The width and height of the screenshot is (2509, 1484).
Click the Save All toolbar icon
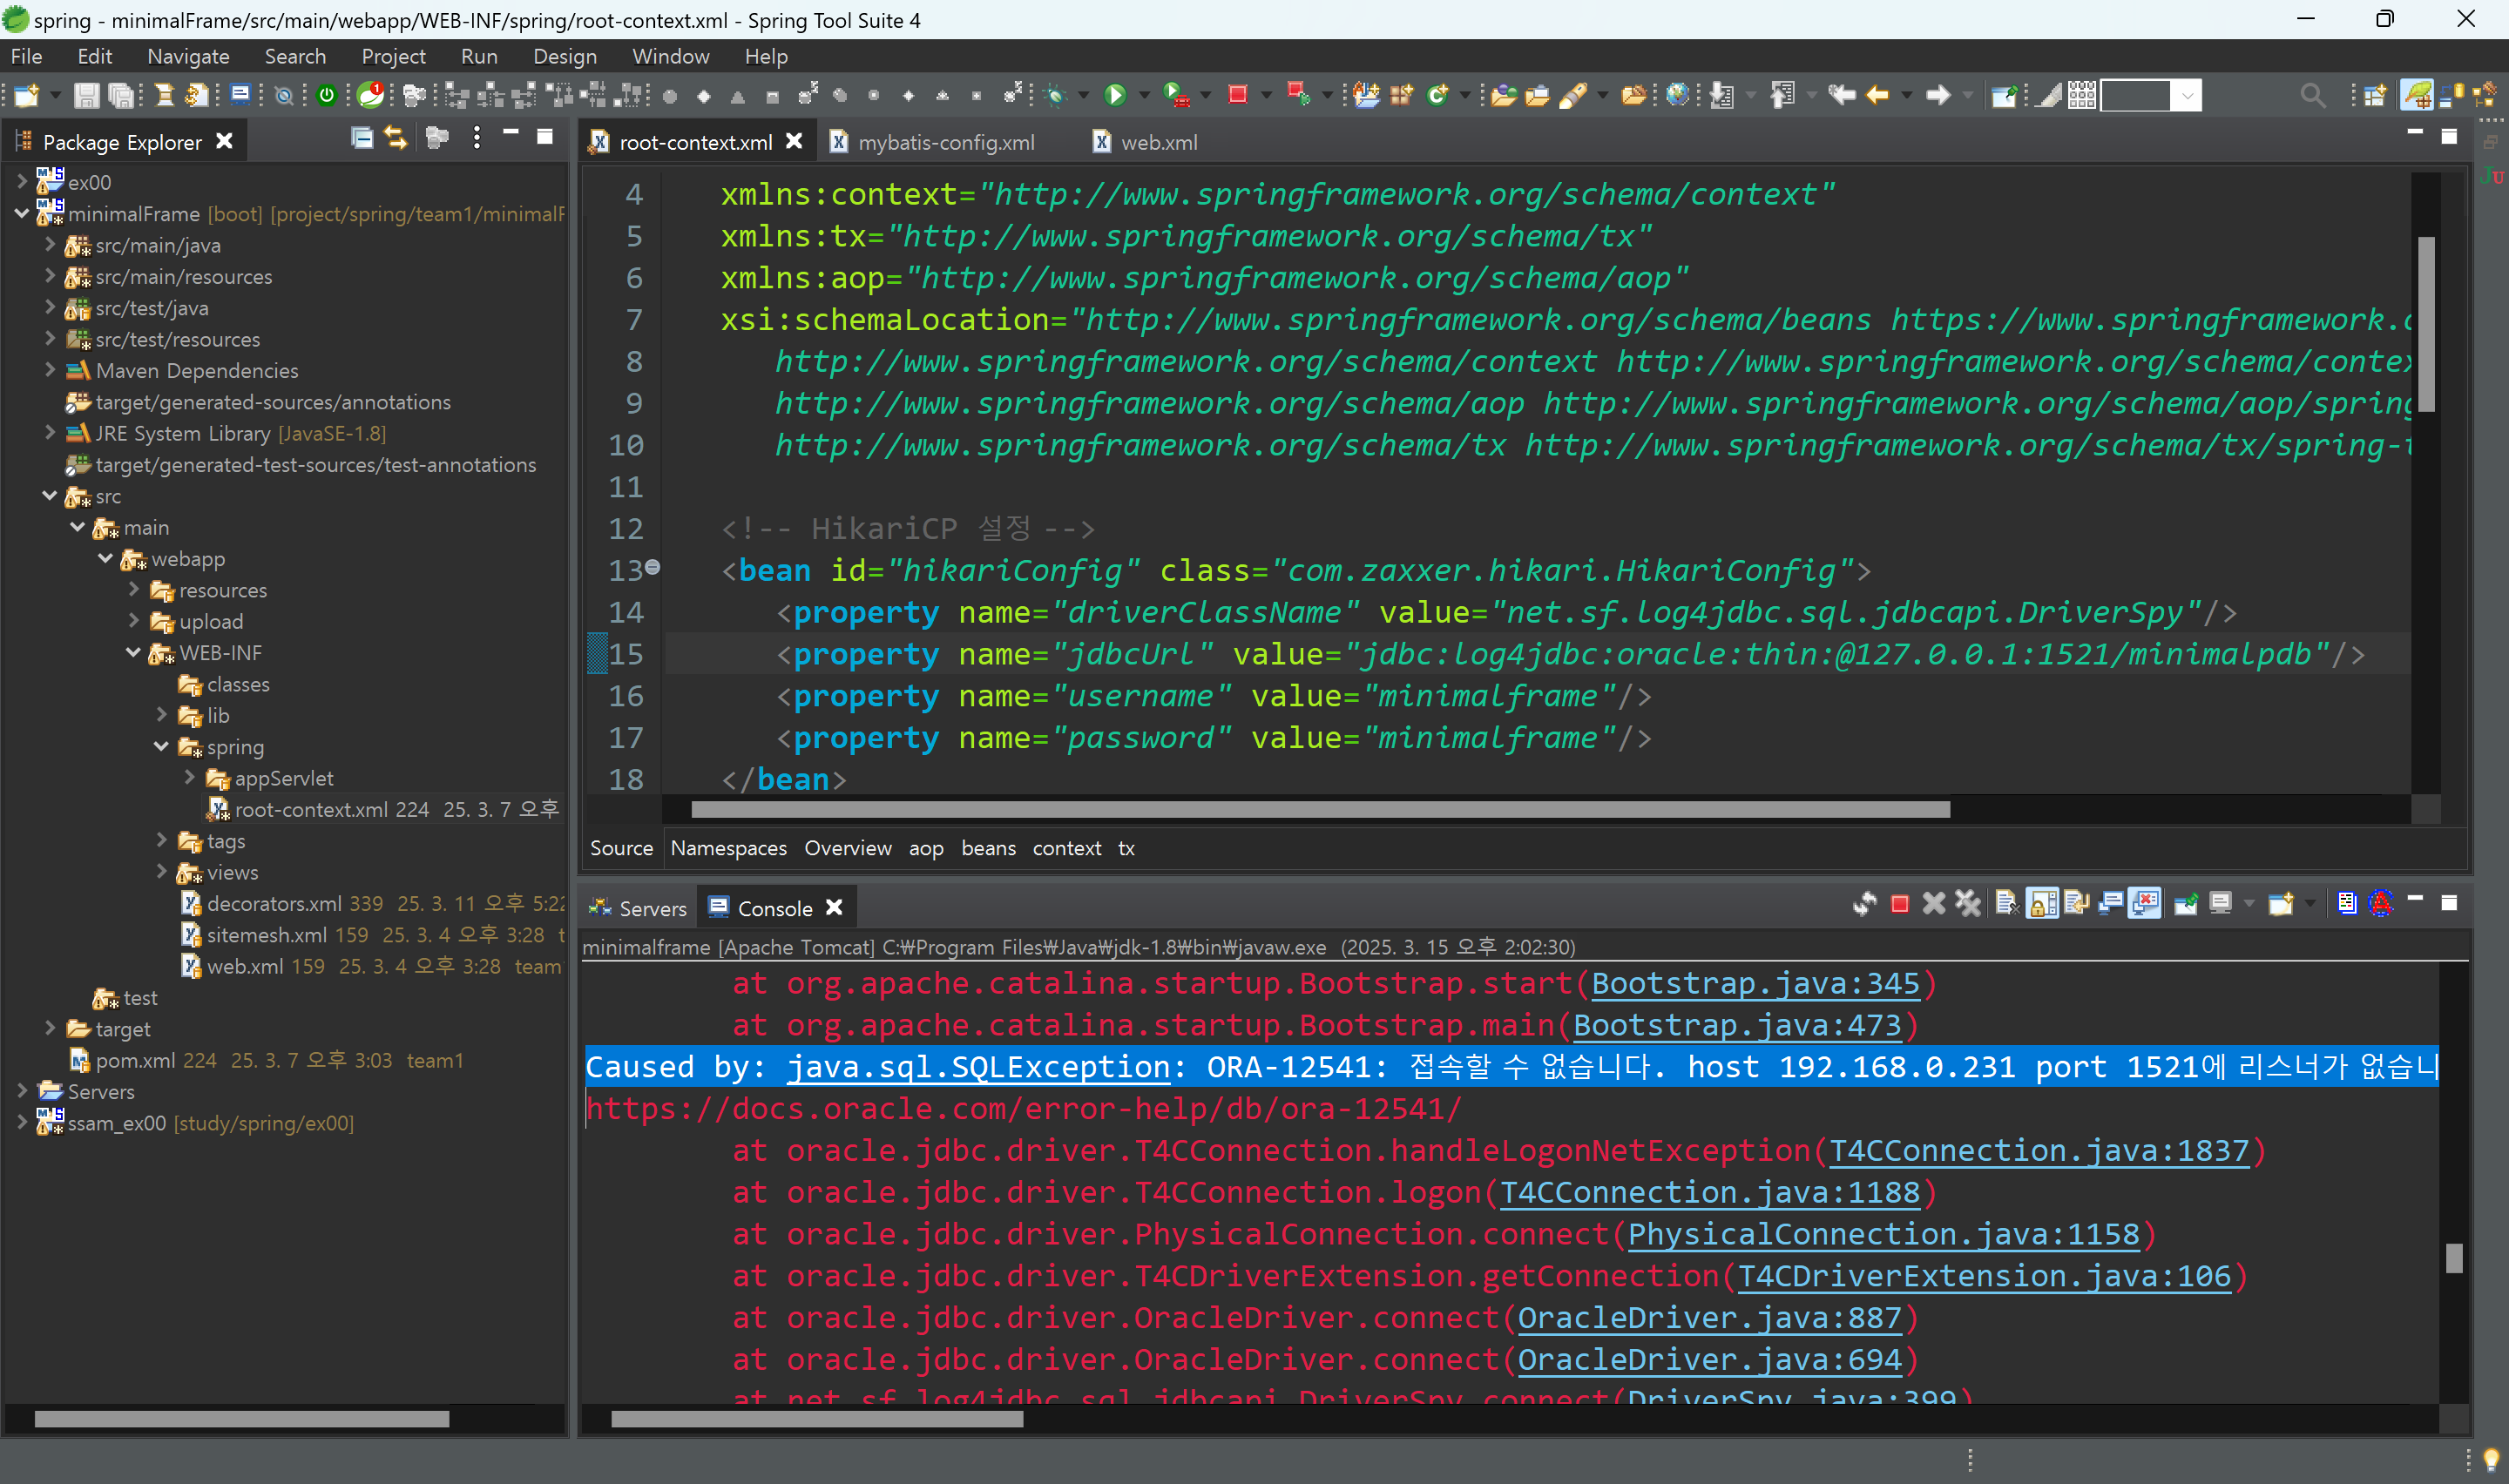coord(120,95)
